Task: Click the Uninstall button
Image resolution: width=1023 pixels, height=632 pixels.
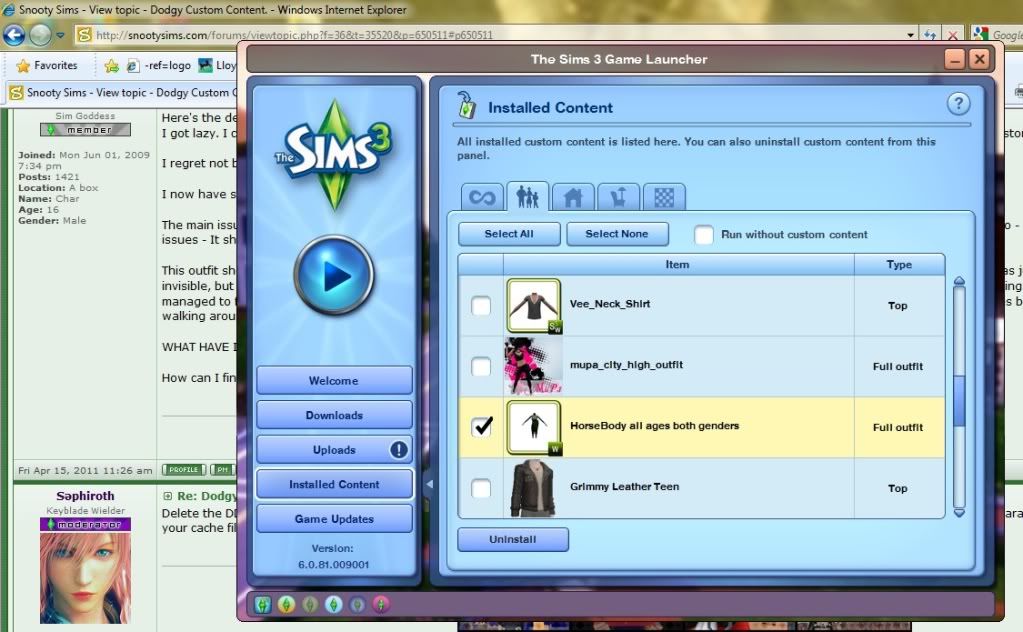Action: pyautogui.click(x=513, y=539)
